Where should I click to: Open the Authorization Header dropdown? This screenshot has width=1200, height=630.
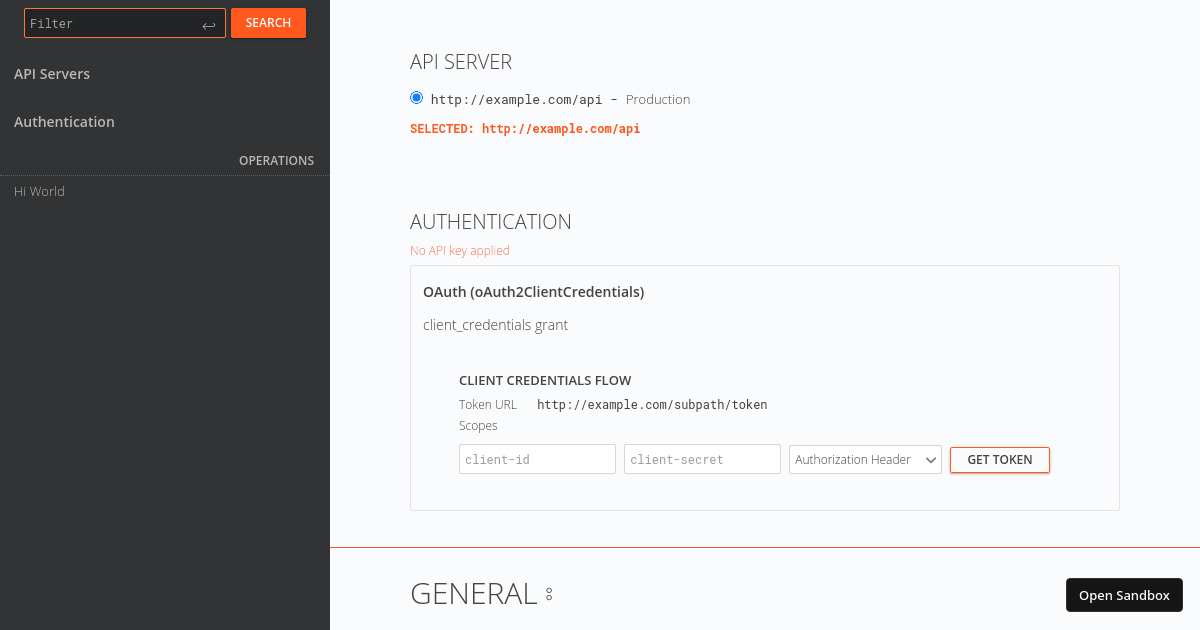coord(864,459)
